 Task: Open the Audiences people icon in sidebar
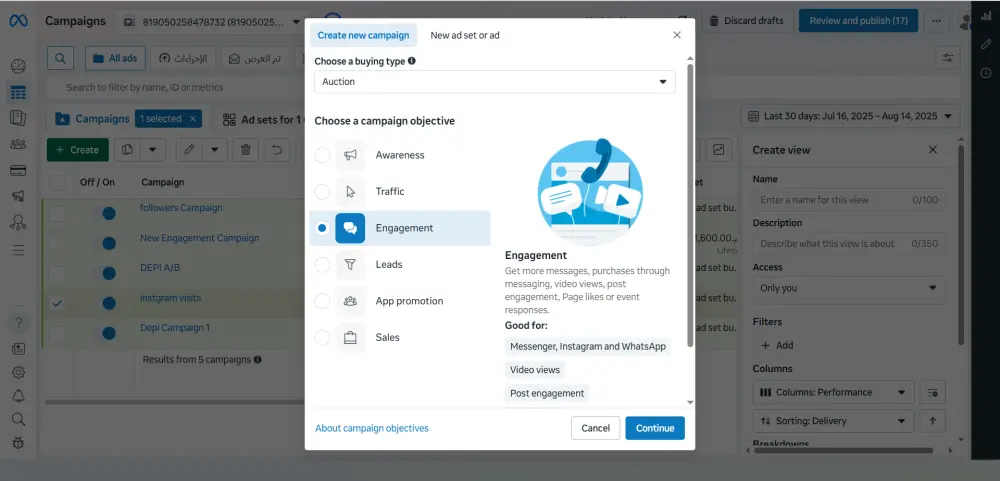(x=18, y=144)
